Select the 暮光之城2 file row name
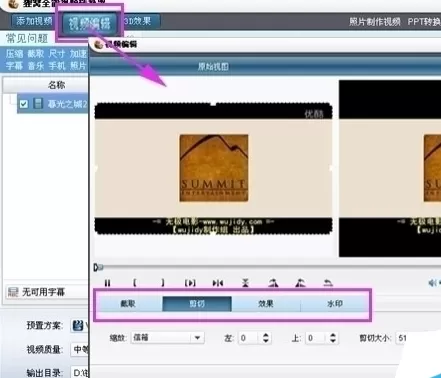 coord(67,104)
